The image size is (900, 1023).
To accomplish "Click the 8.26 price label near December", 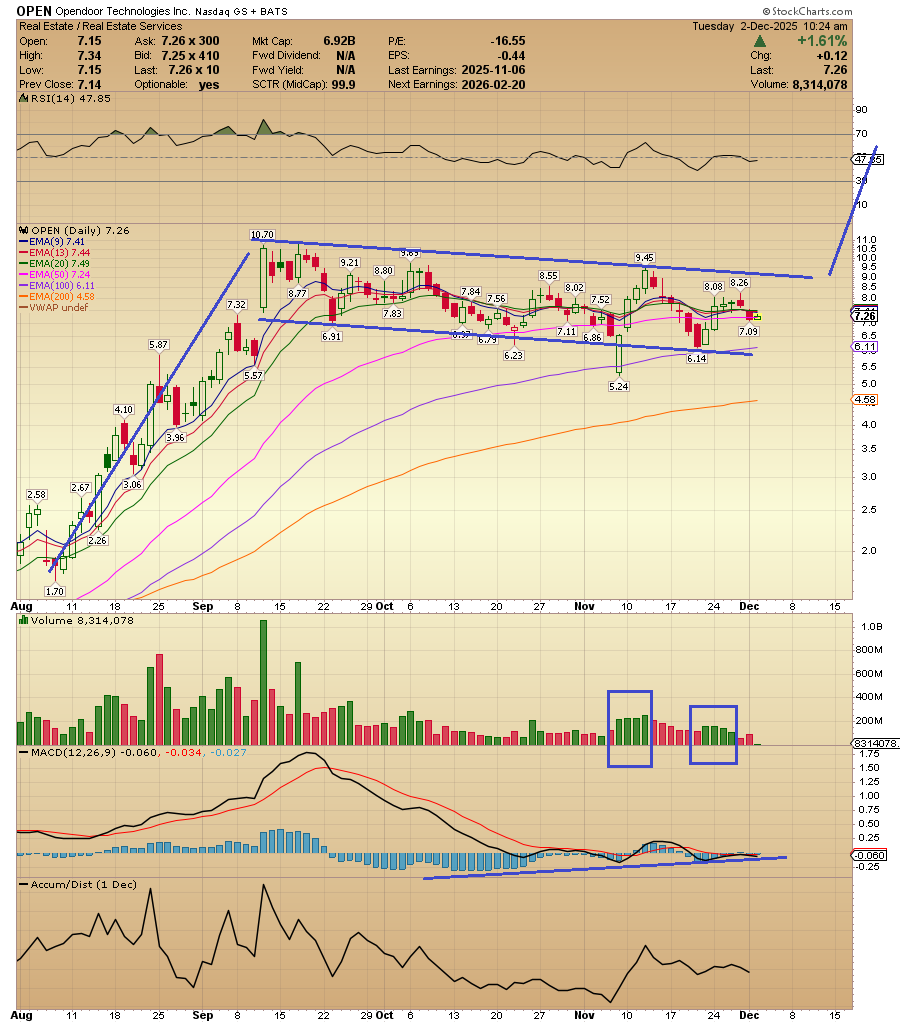I will click(739, 282).
